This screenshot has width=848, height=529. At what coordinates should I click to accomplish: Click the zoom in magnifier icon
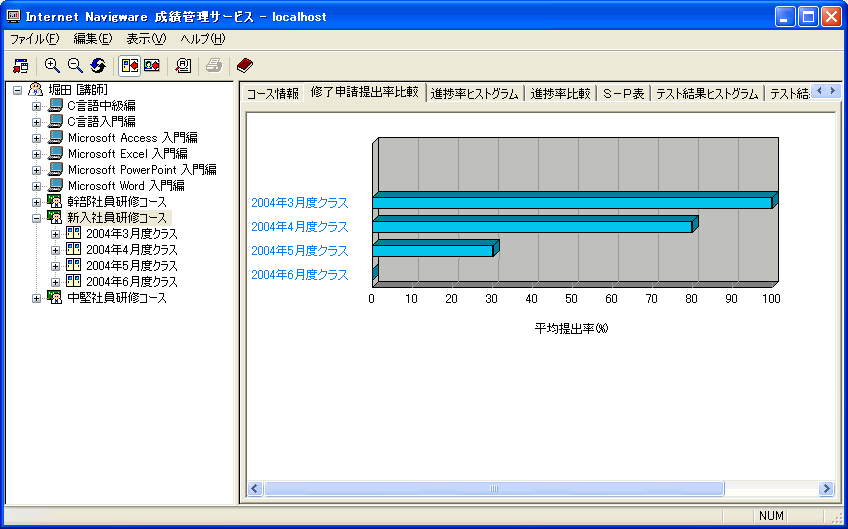pos(52,66)
